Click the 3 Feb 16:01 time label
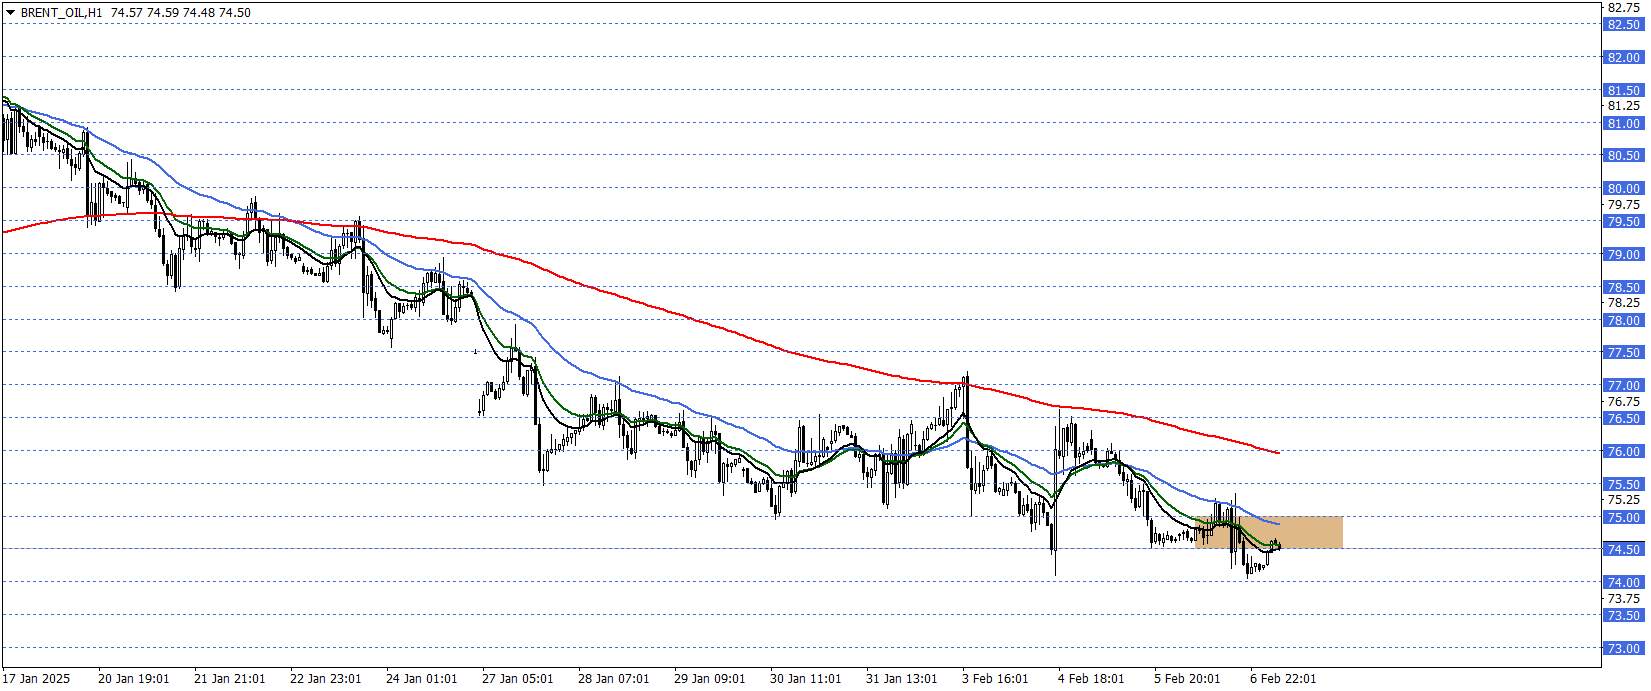The height and width of the screenshot is (691, 1651). pos(995,678)
